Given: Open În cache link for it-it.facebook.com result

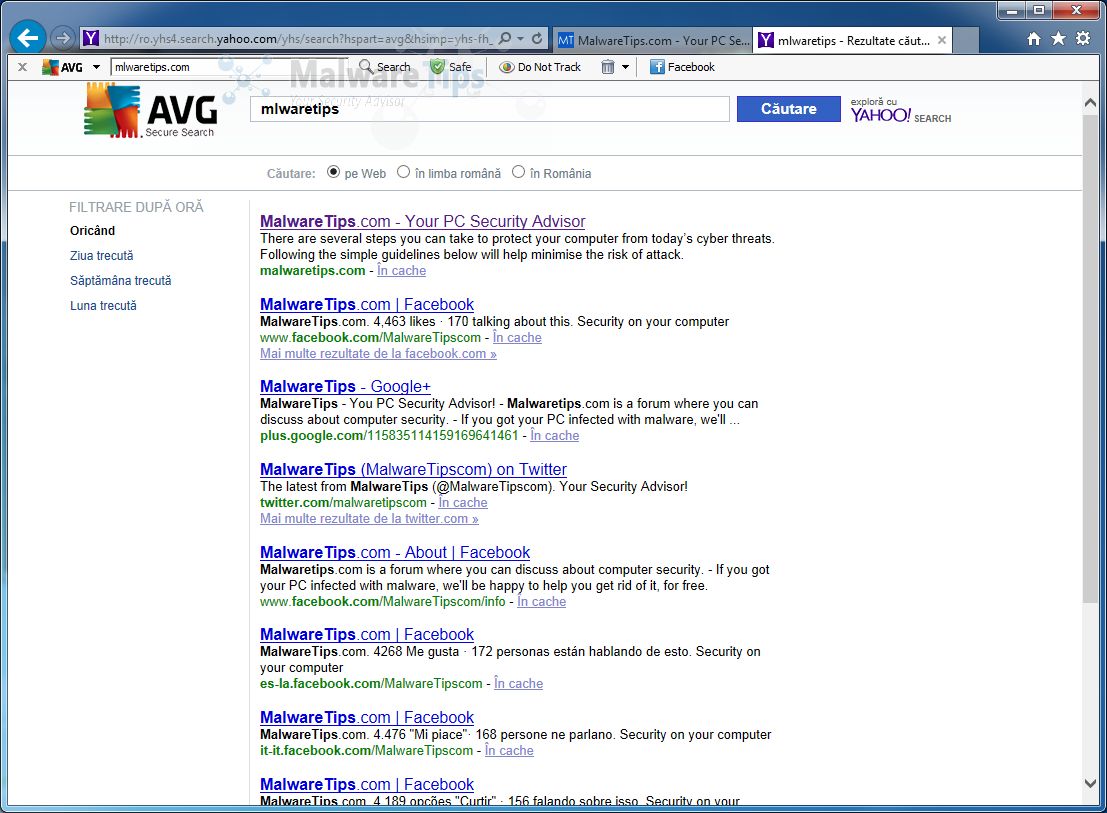Looking at the screenshot, I should pos(509,751).
